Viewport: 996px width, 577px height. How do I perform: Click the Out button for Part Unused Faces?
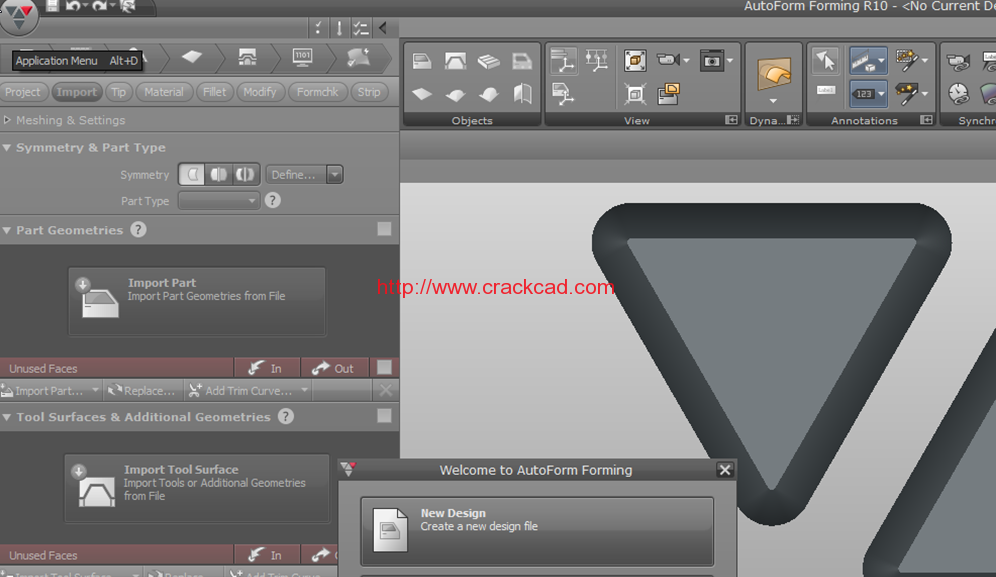[335, 368]
